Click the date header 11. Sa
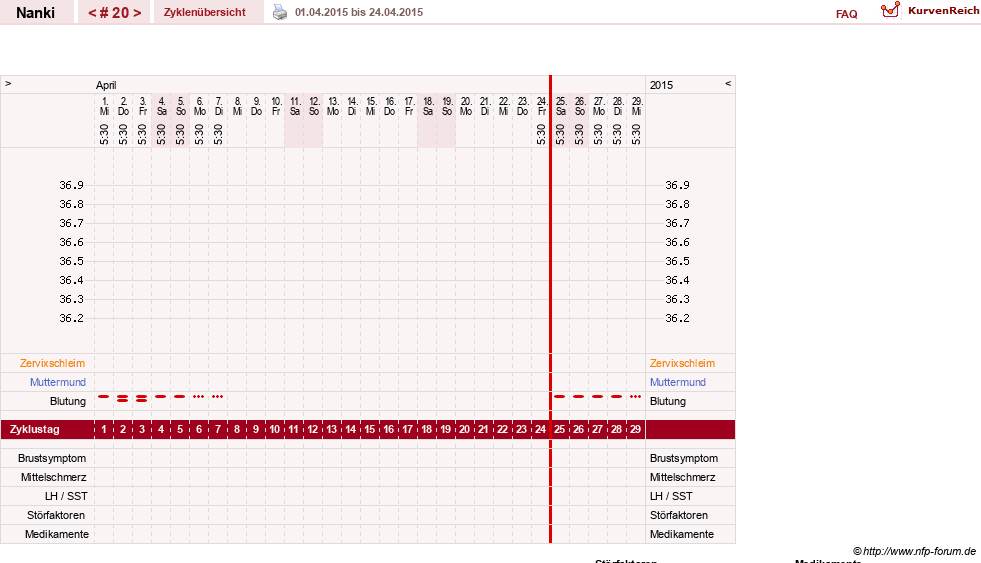This screenshot has height=563, width=981. (x=295, y=106)
